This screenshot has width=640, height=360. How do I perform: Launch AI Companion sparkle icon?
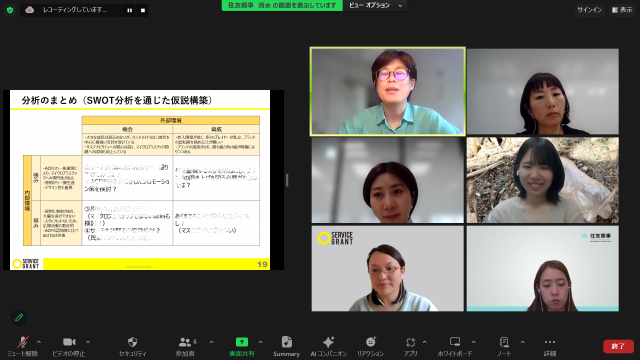tap(328, 342)
